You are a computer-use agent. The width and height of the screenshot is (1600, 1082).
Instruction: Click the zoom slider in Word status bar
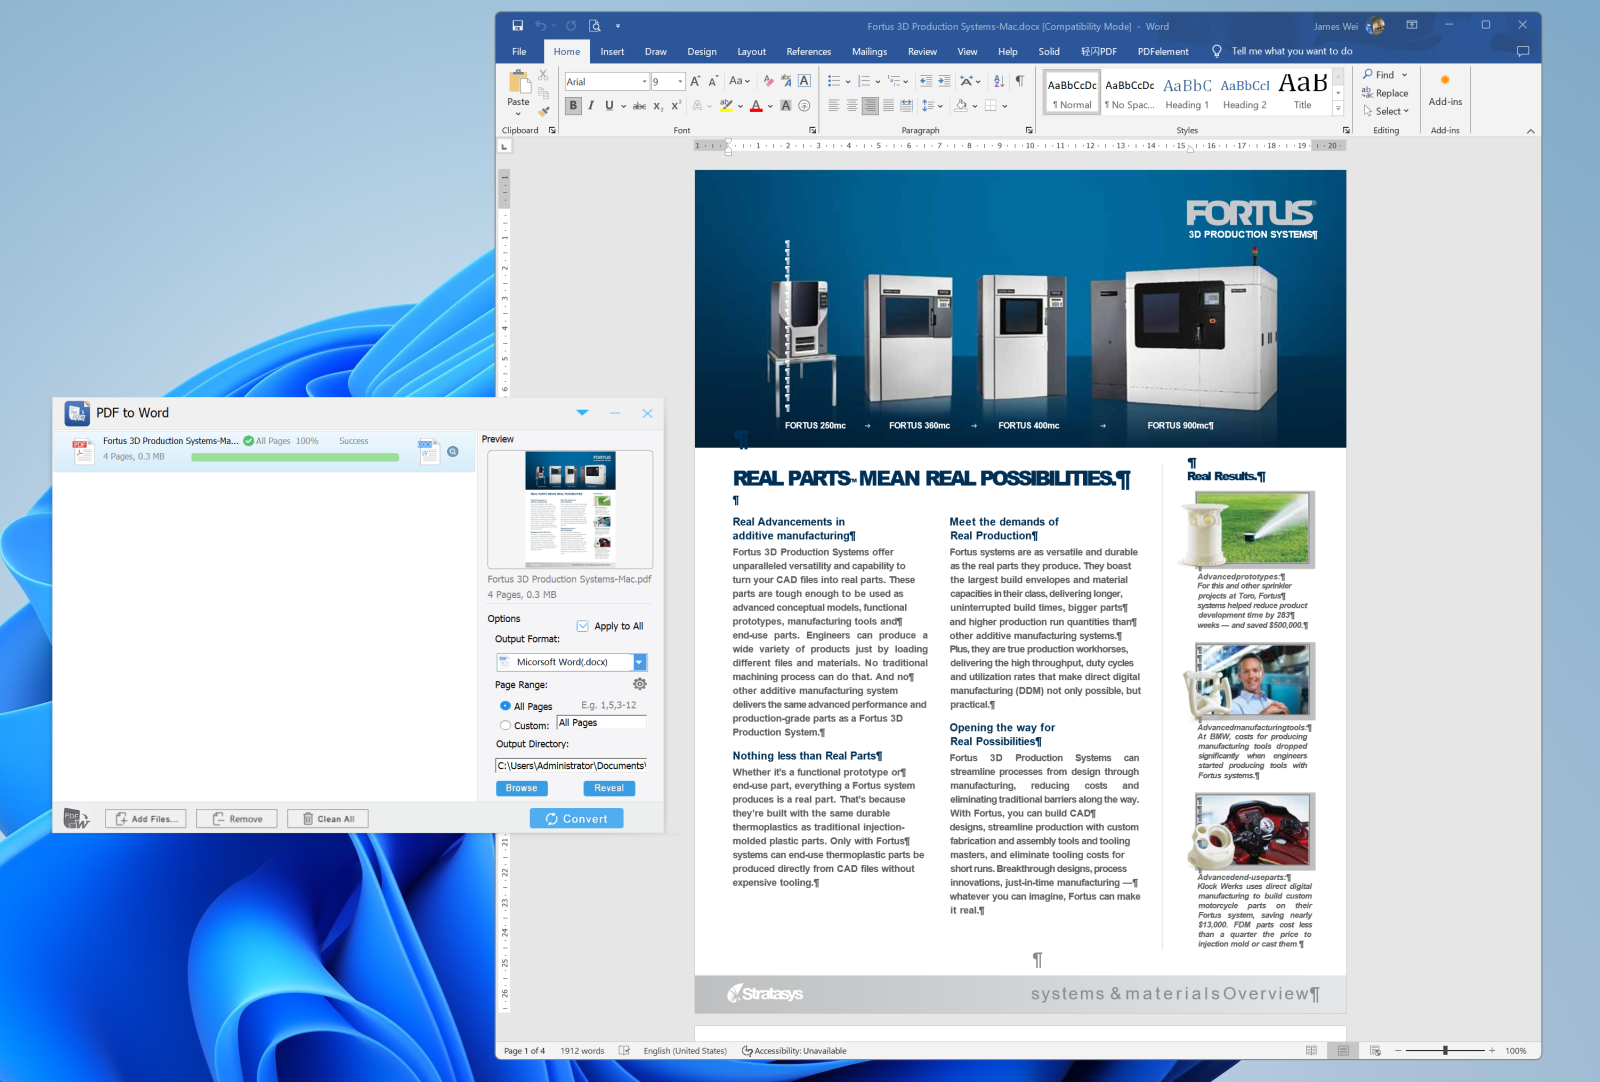[x=1445, y=1050]
